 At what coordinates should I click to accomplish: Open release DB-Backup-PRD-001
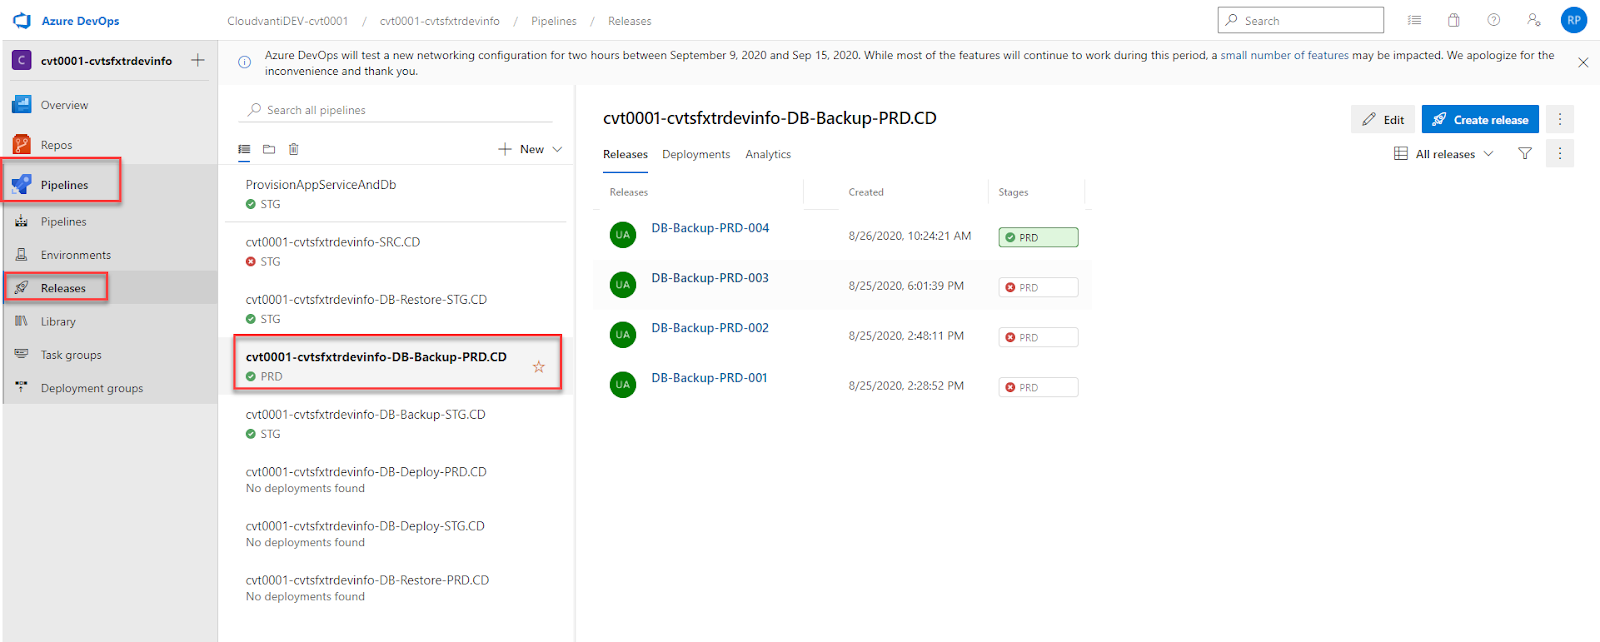710,378
